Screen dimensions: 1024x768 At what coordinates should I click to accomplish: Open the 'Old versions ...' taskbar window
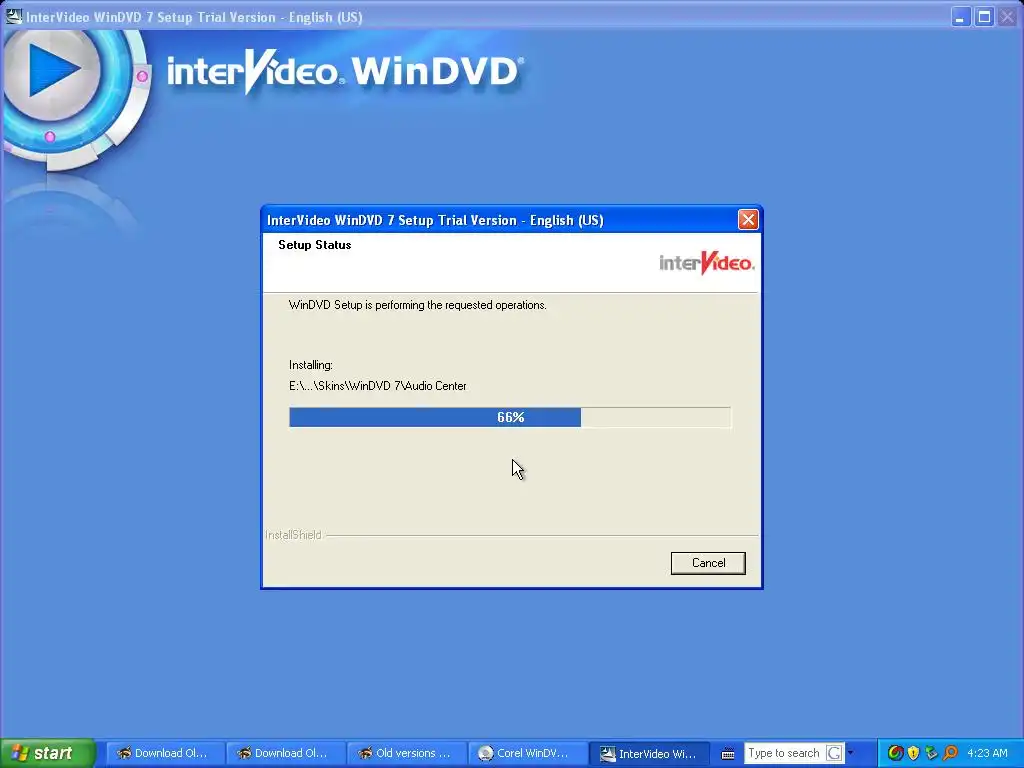coord(406,753)
